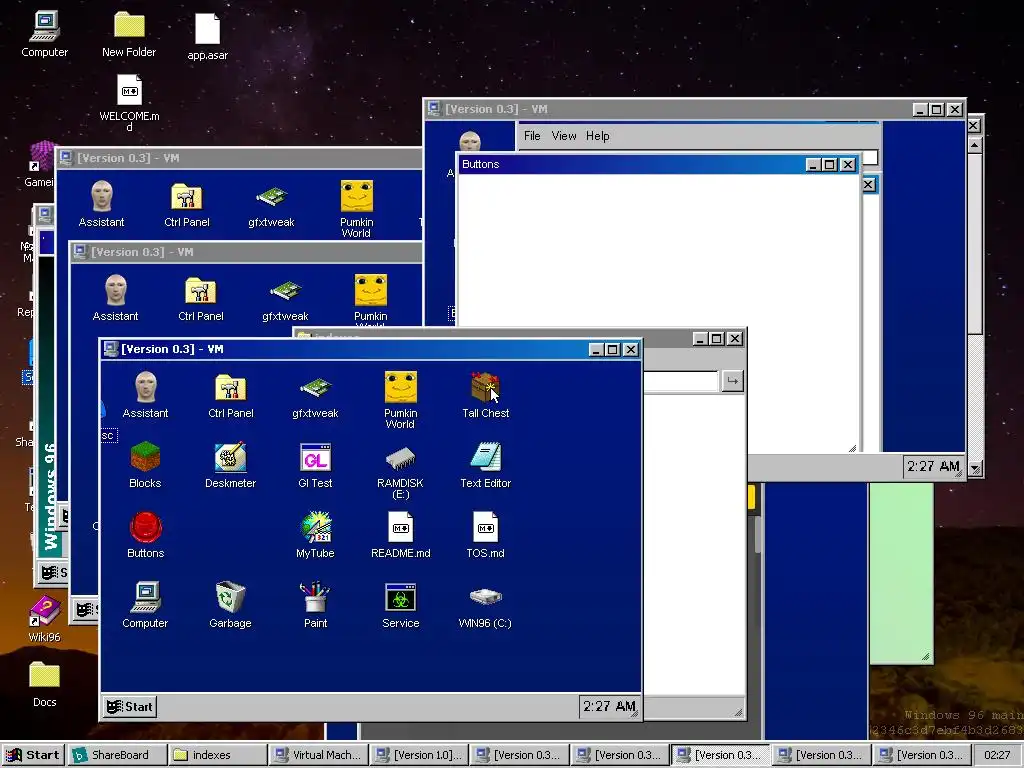Maximize the Buttons window
The height and width of the screenshot is (768, 1024).
click(x=829, y=165)
